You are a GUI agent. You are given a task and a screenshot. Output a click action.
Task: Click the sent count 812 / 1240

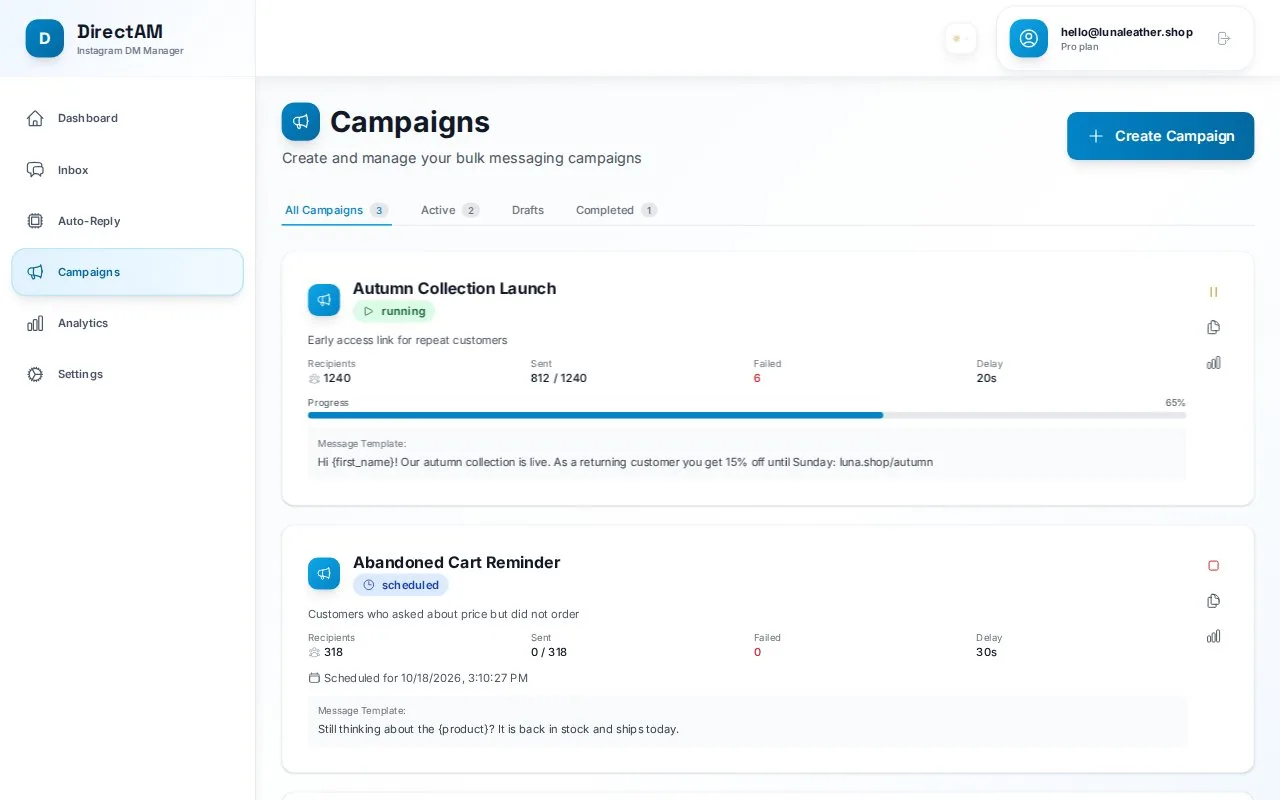(559, 378)
